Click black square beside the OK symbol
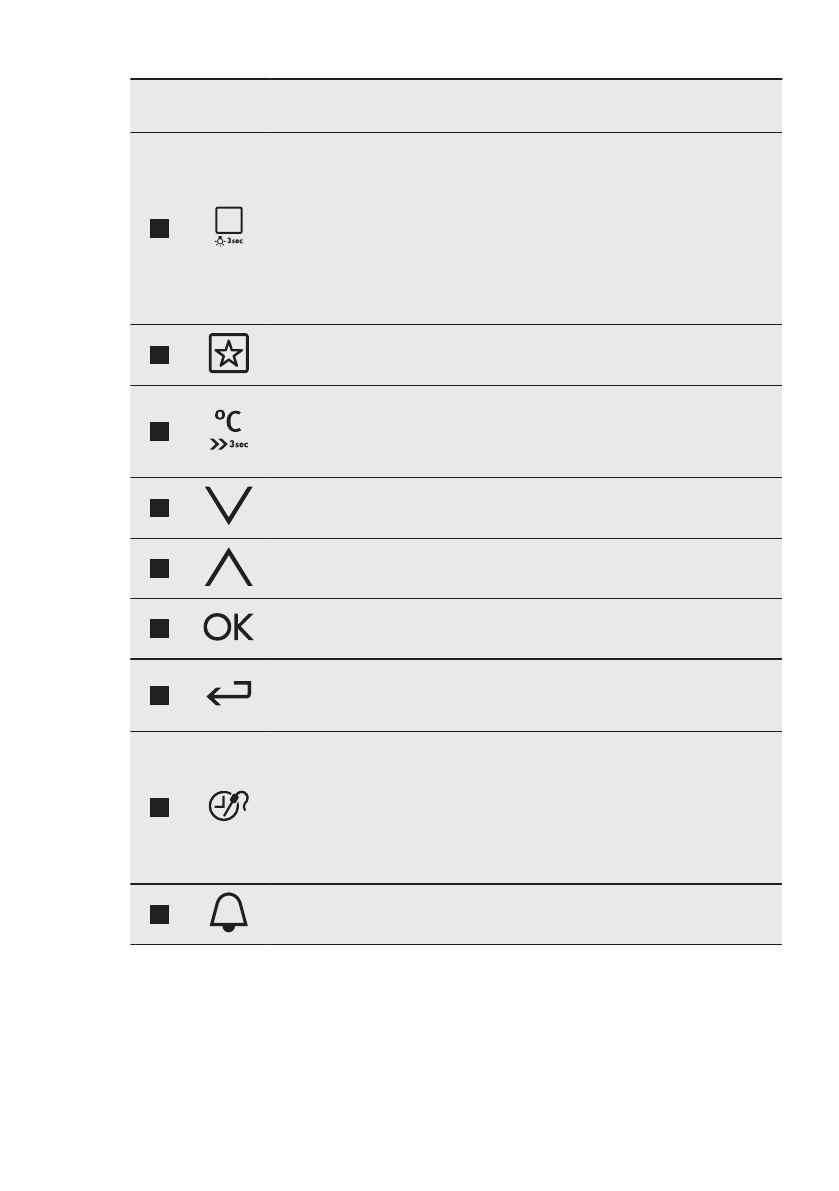The image size is (839, 1191). (x=158, y=628)
